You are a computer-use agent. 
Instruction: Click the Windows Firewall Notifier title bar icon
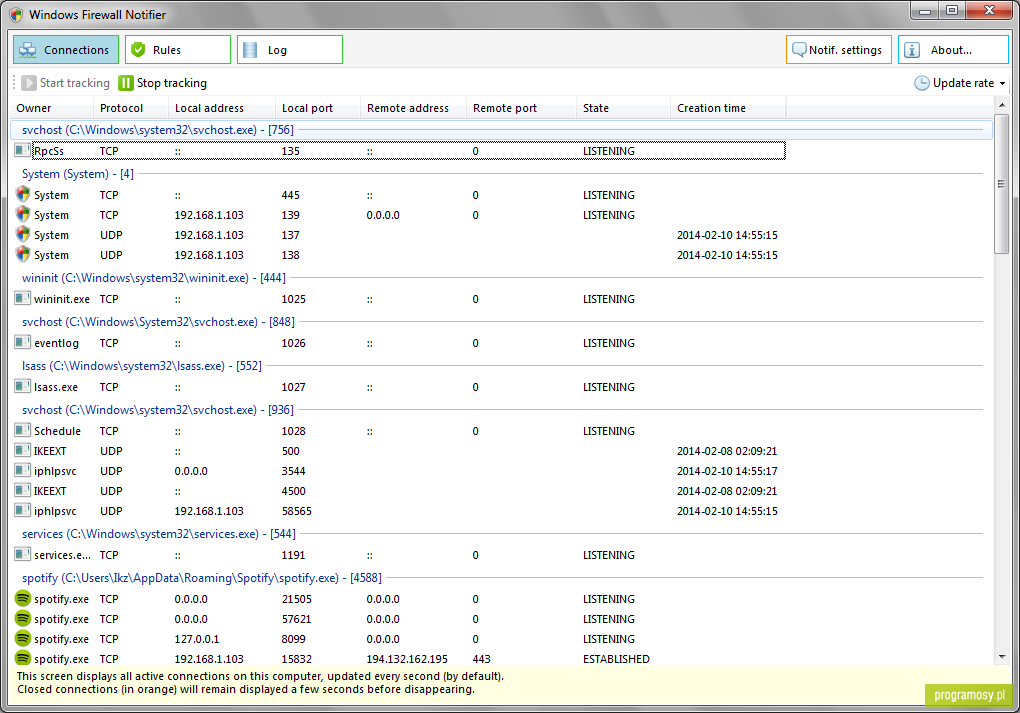tap(17, 14)
